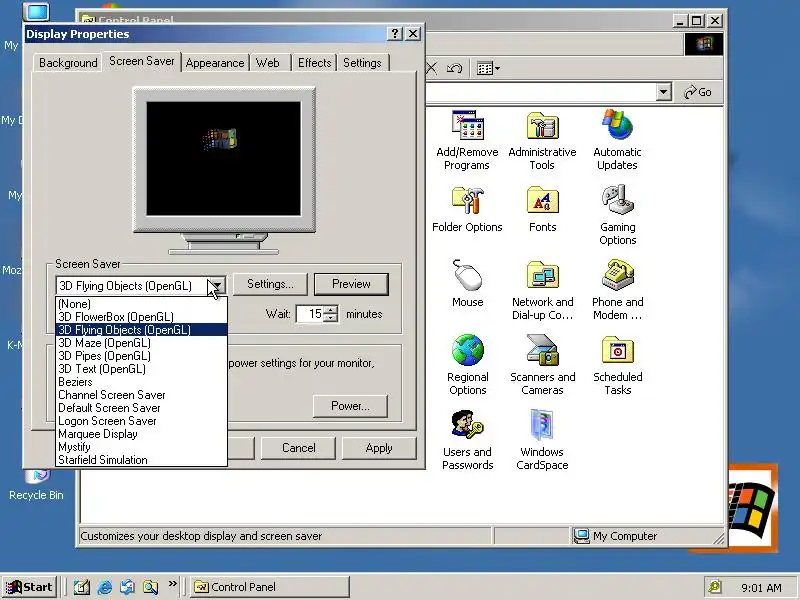
Task: Select Marquee Display option
Action: pos(141,434)
